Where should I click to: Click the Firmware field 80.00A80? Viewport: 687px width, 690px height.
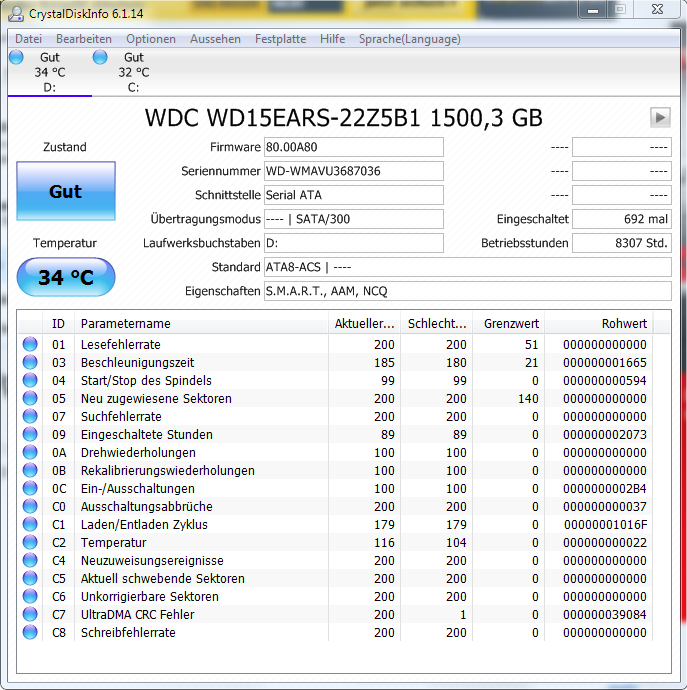coord(353,147)
